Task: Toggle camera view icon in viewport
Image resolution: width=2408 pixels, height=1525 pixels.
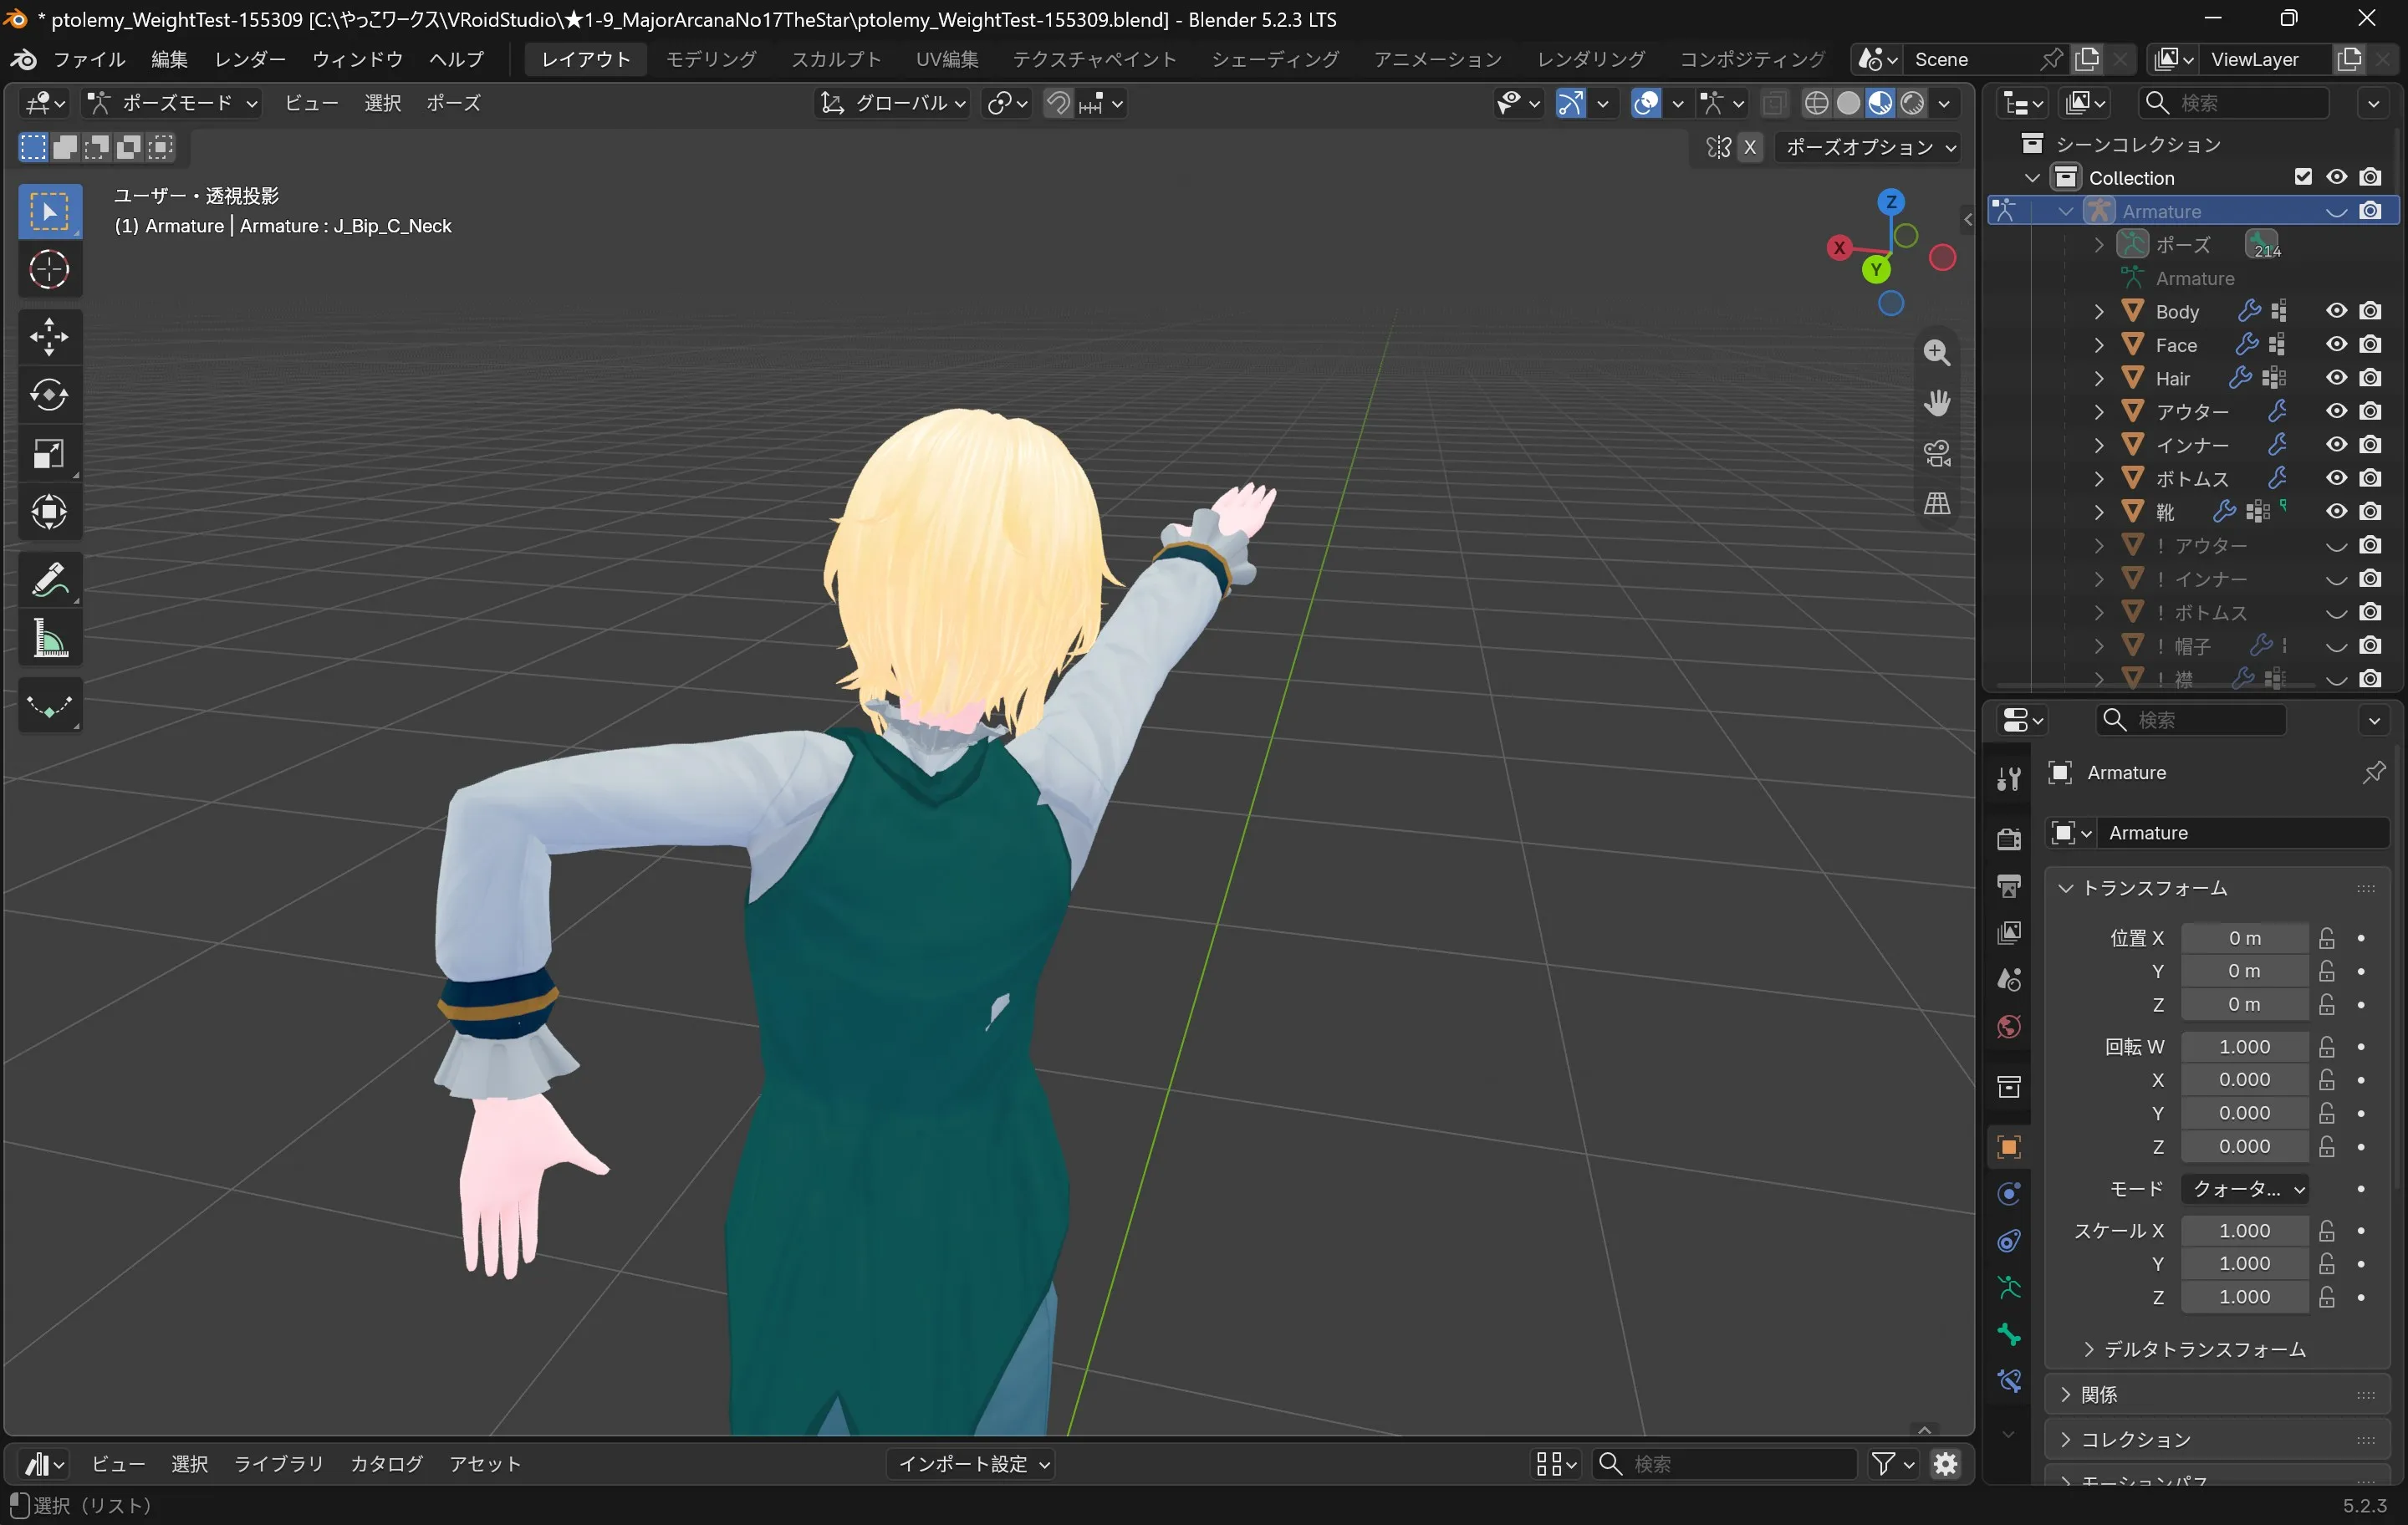Action: pos(1937,453)
